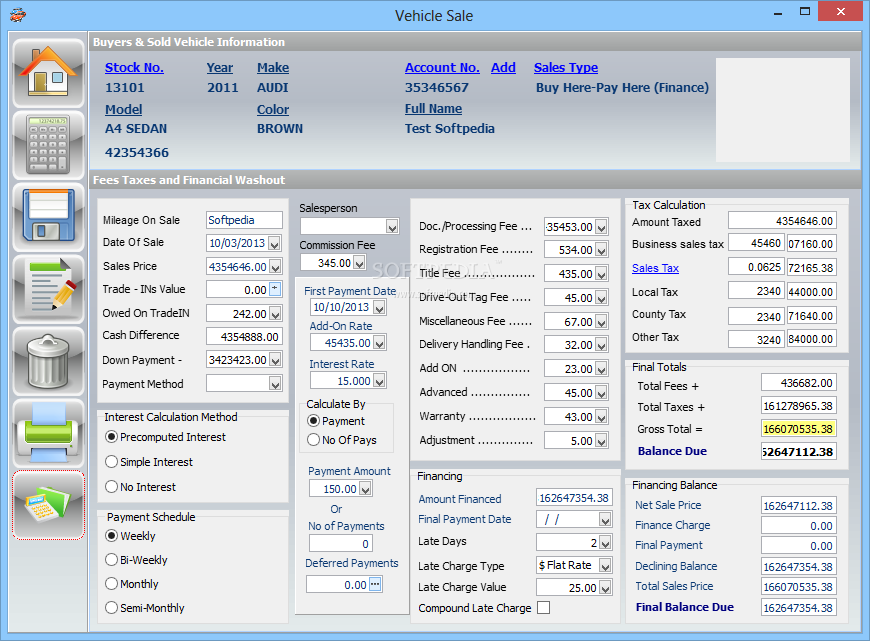Open the edit notepad pencil icon
This screenshot has height=641, width=870.
[x=48, y=289]
